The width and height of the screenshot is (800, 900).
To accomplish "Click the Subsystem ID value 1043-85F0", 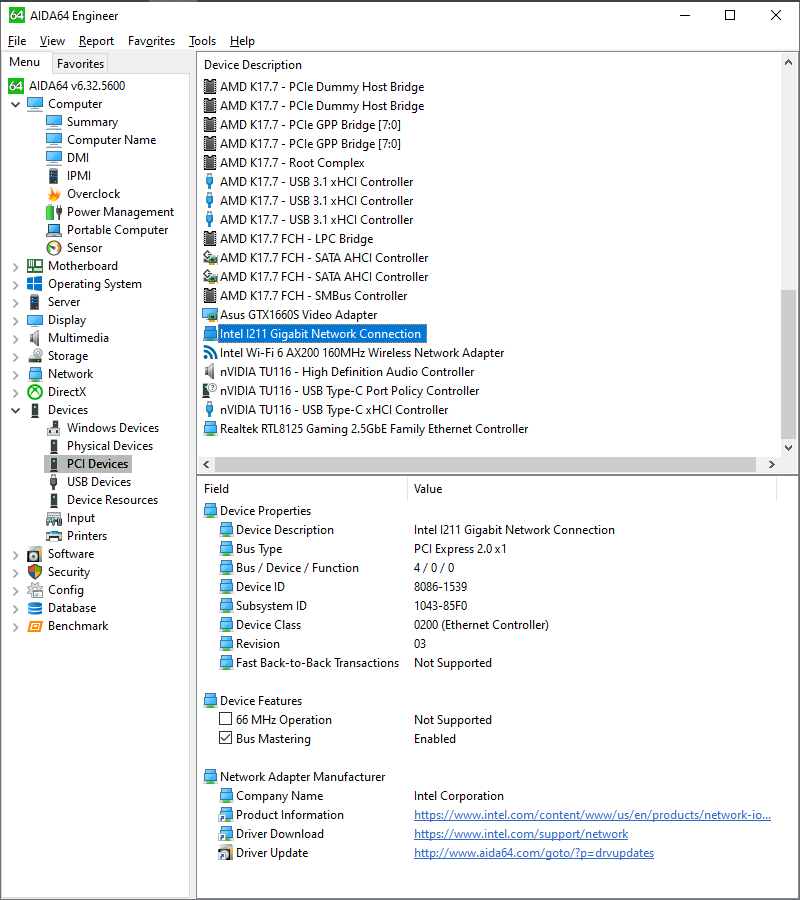I will pos(441,606).
